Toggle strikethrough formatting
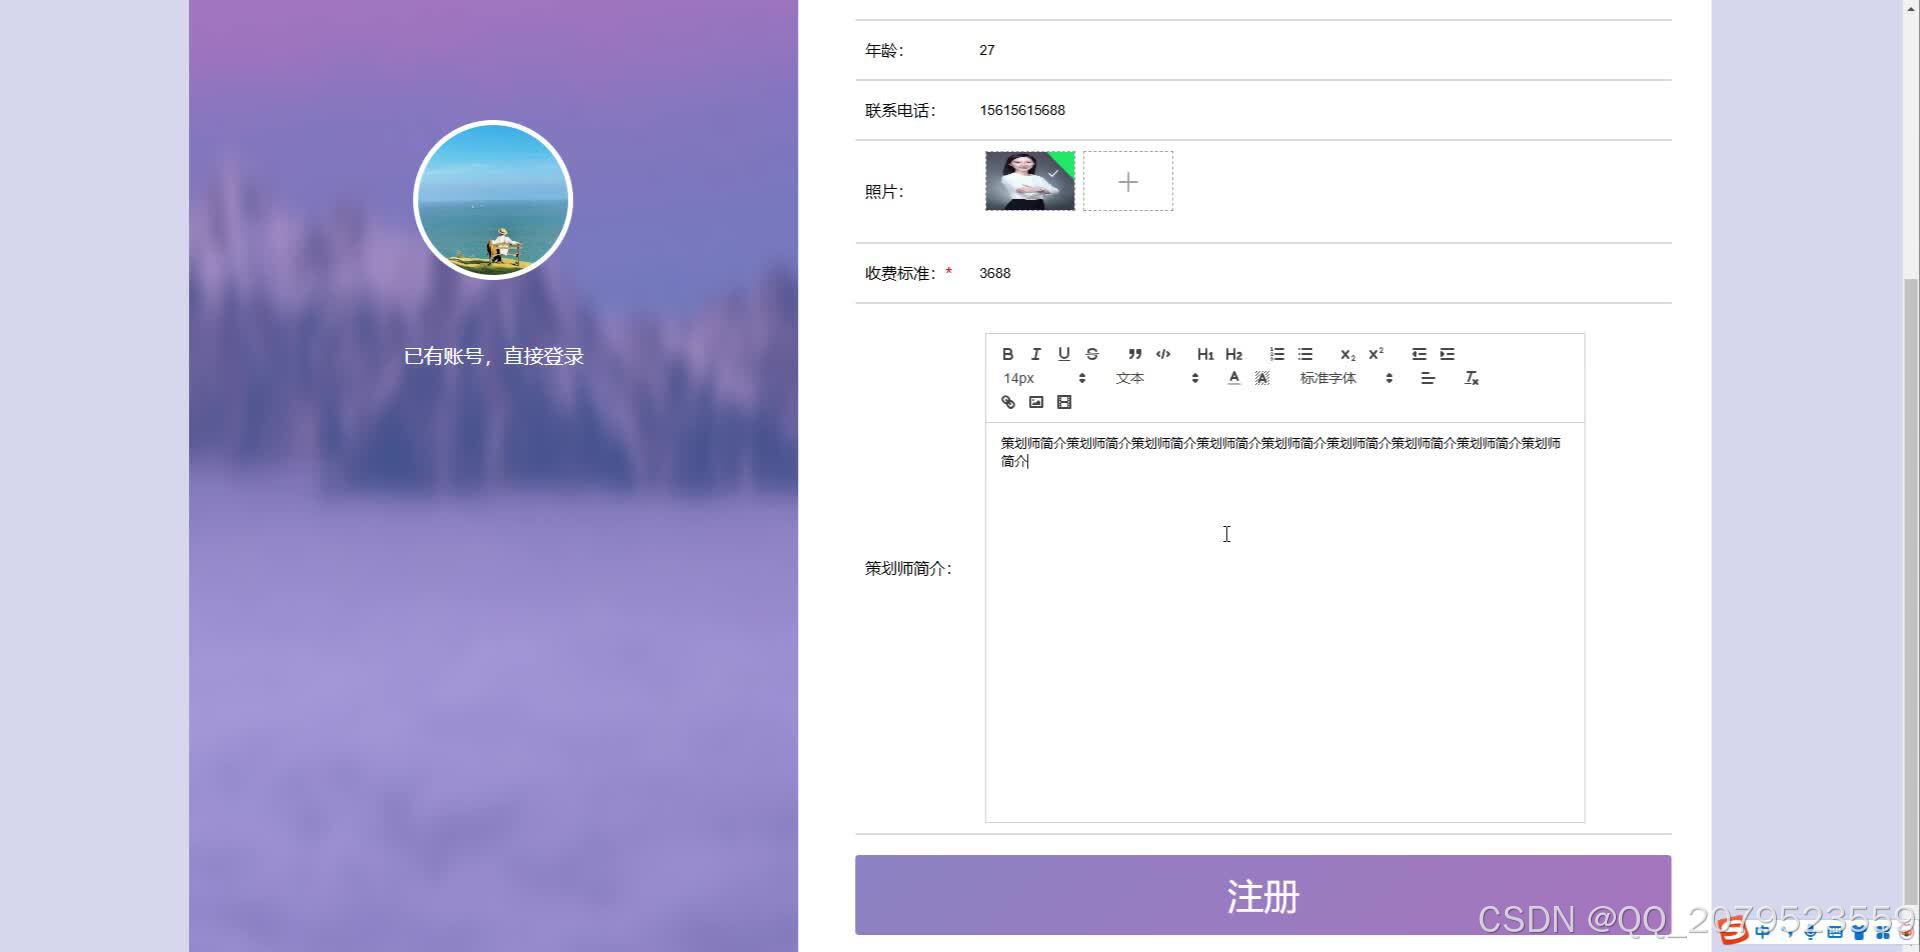Viewport: 1920px width, 952px height. point(1092,354)
